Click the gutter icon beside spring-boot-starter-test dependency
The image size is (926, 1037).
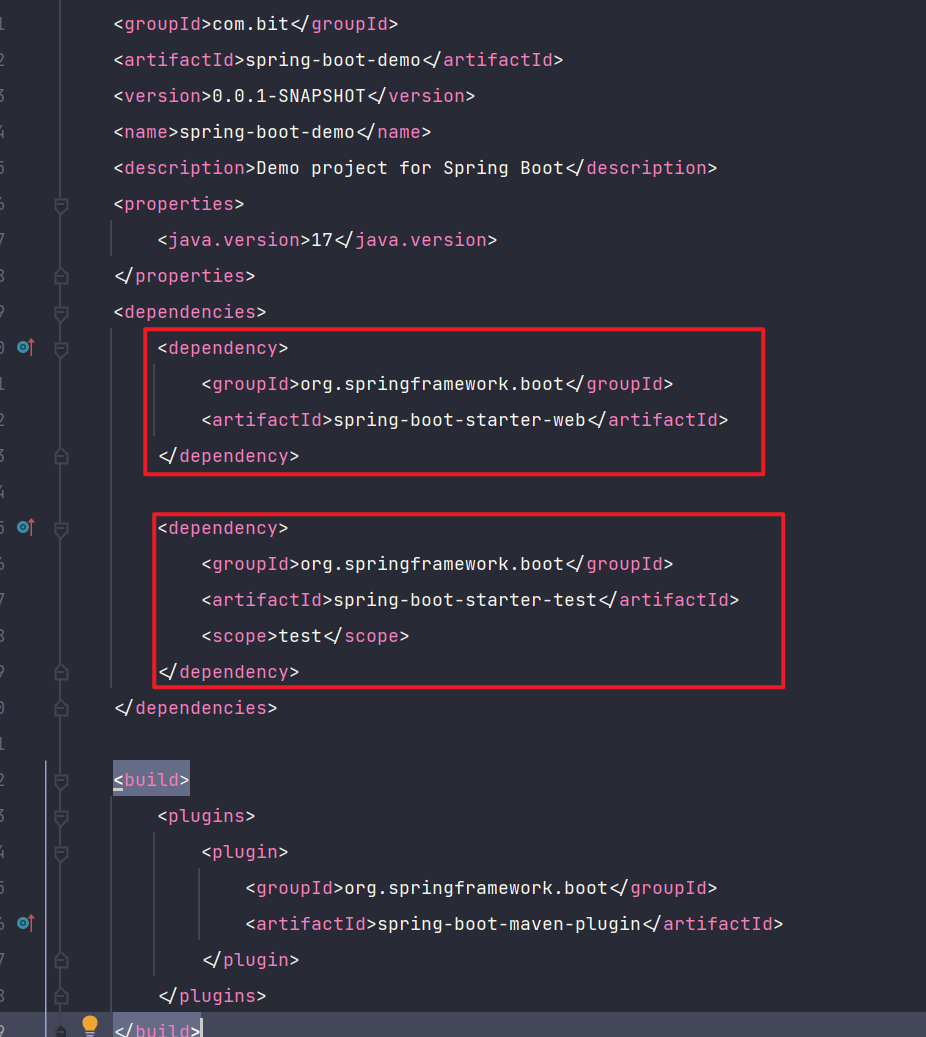25,527
